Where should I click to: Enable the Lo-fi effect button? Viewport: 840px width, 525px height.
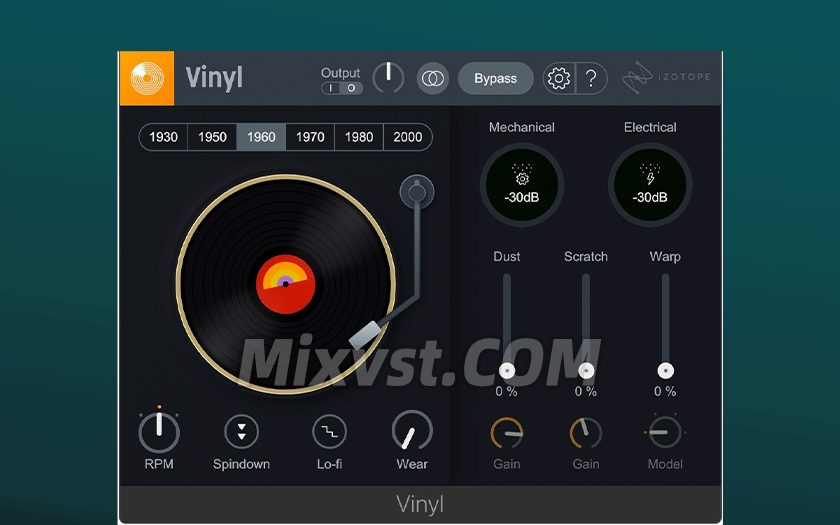click(329, 432)
